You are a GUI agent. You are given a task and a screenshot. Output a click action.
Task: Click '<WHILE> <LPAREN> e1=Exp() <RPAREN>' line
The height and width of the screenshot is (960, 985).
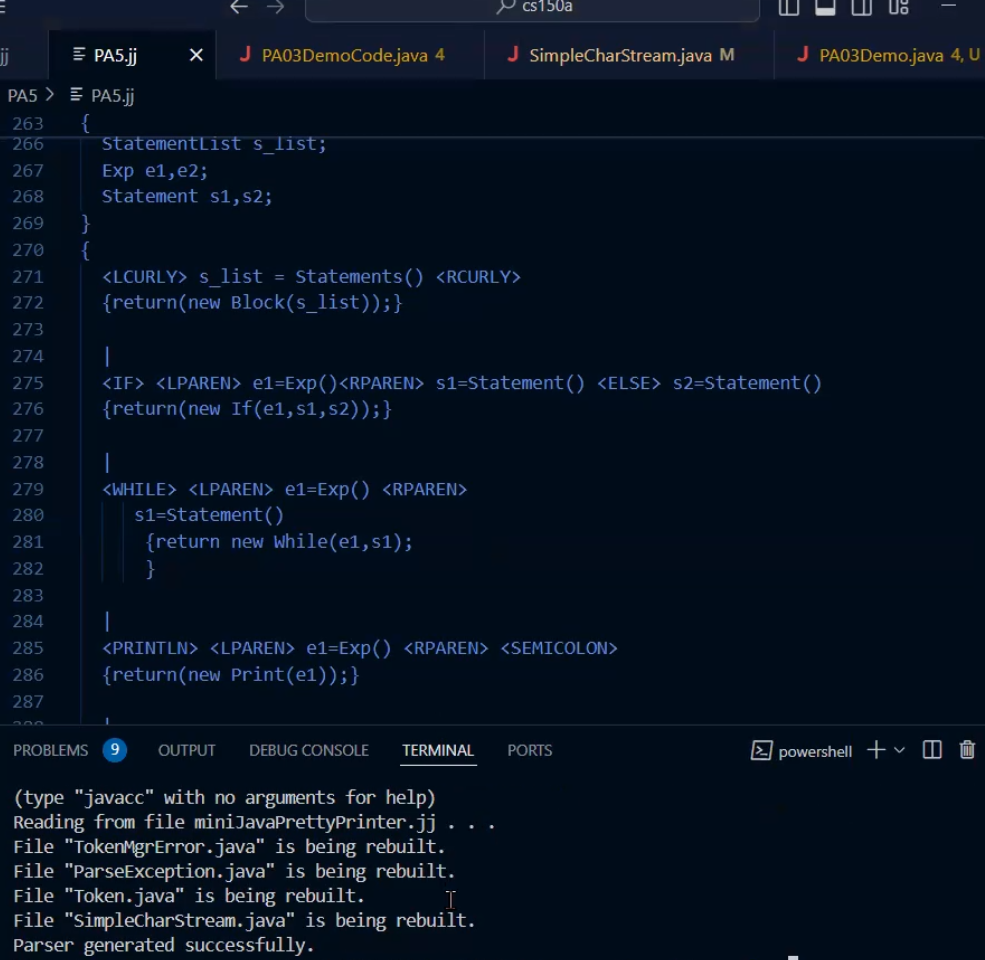285,489
